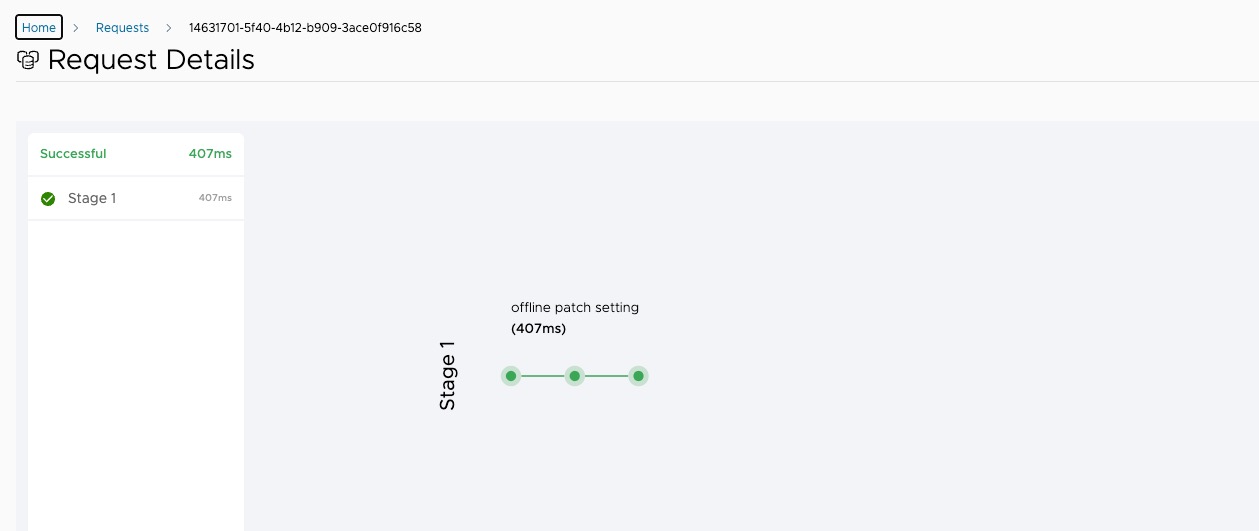The image size is (1259, 531).
Task: Click the request ID in the breadcrumb
Action: [305, 28]
